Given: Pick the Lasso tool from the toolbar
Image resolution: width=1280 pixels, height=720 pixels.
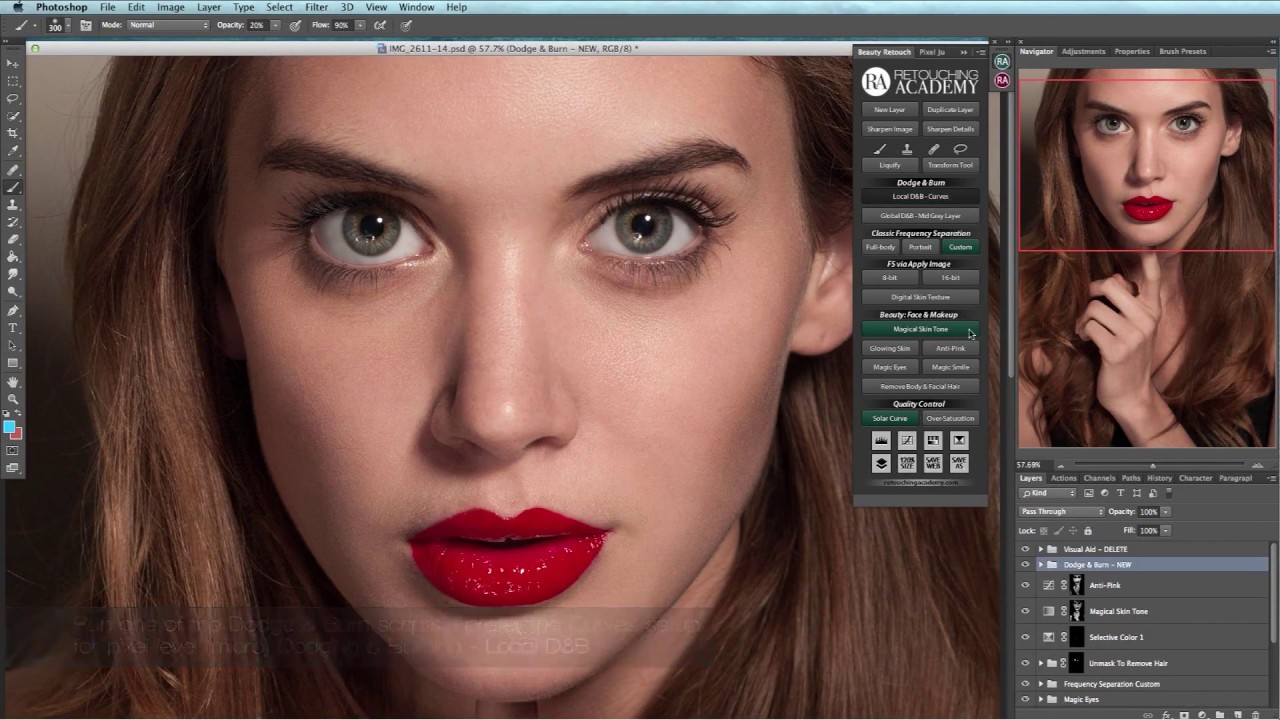Looking at the screenshot, I should [13, 98].
